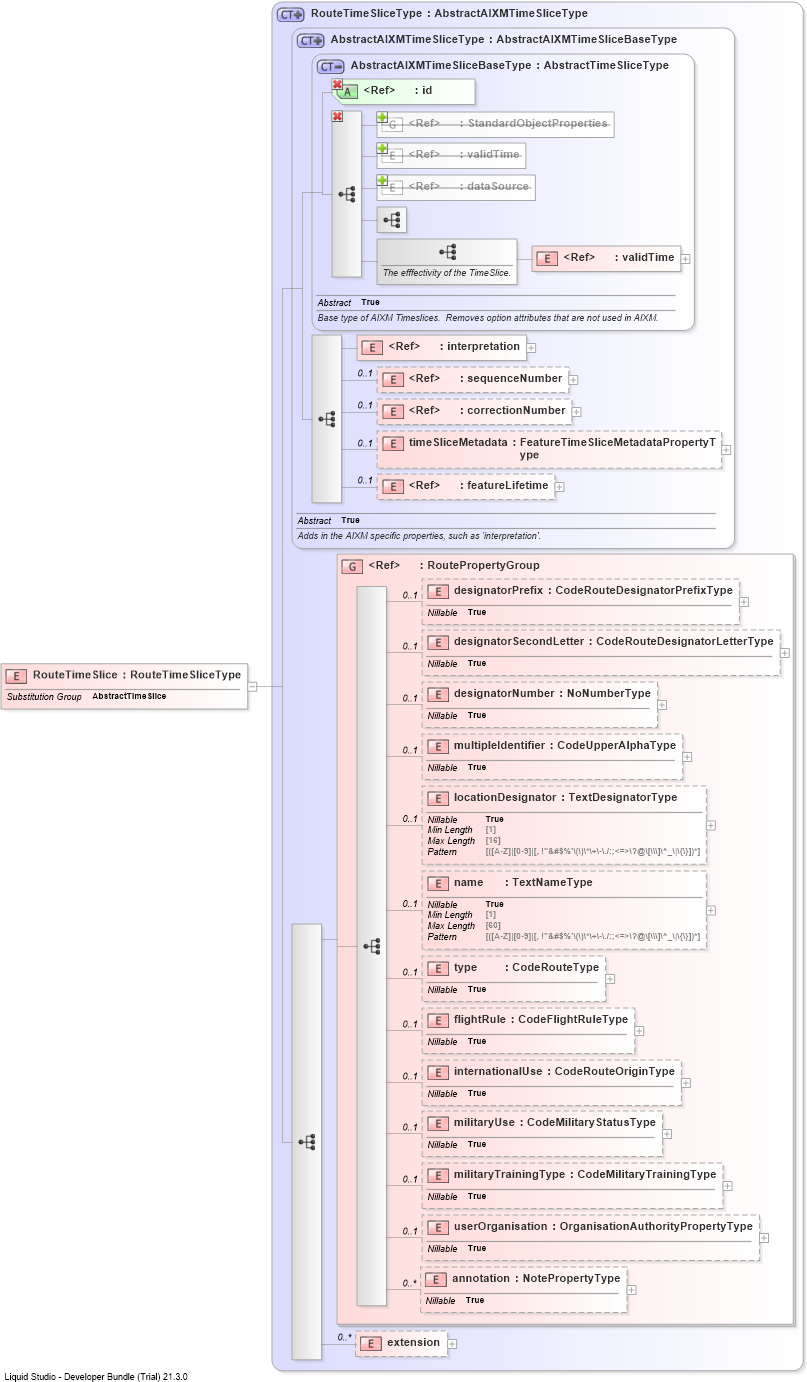
Task: Select the flightRule element box
Action: pyautogui.click(x=528, y=1030)
